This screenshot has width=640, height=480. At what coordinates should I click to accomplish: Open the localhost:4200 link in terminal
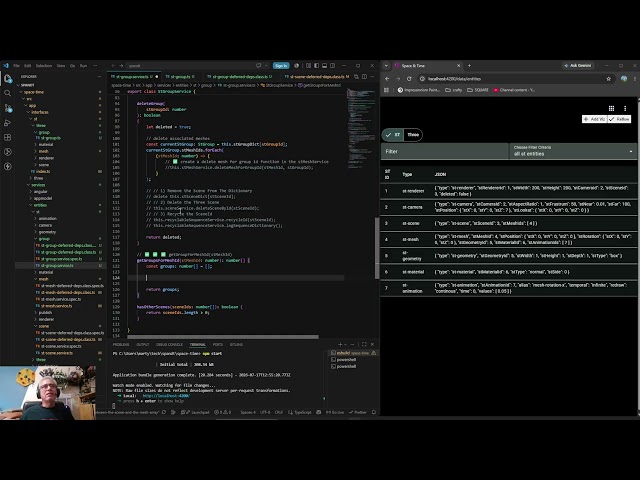166,396
